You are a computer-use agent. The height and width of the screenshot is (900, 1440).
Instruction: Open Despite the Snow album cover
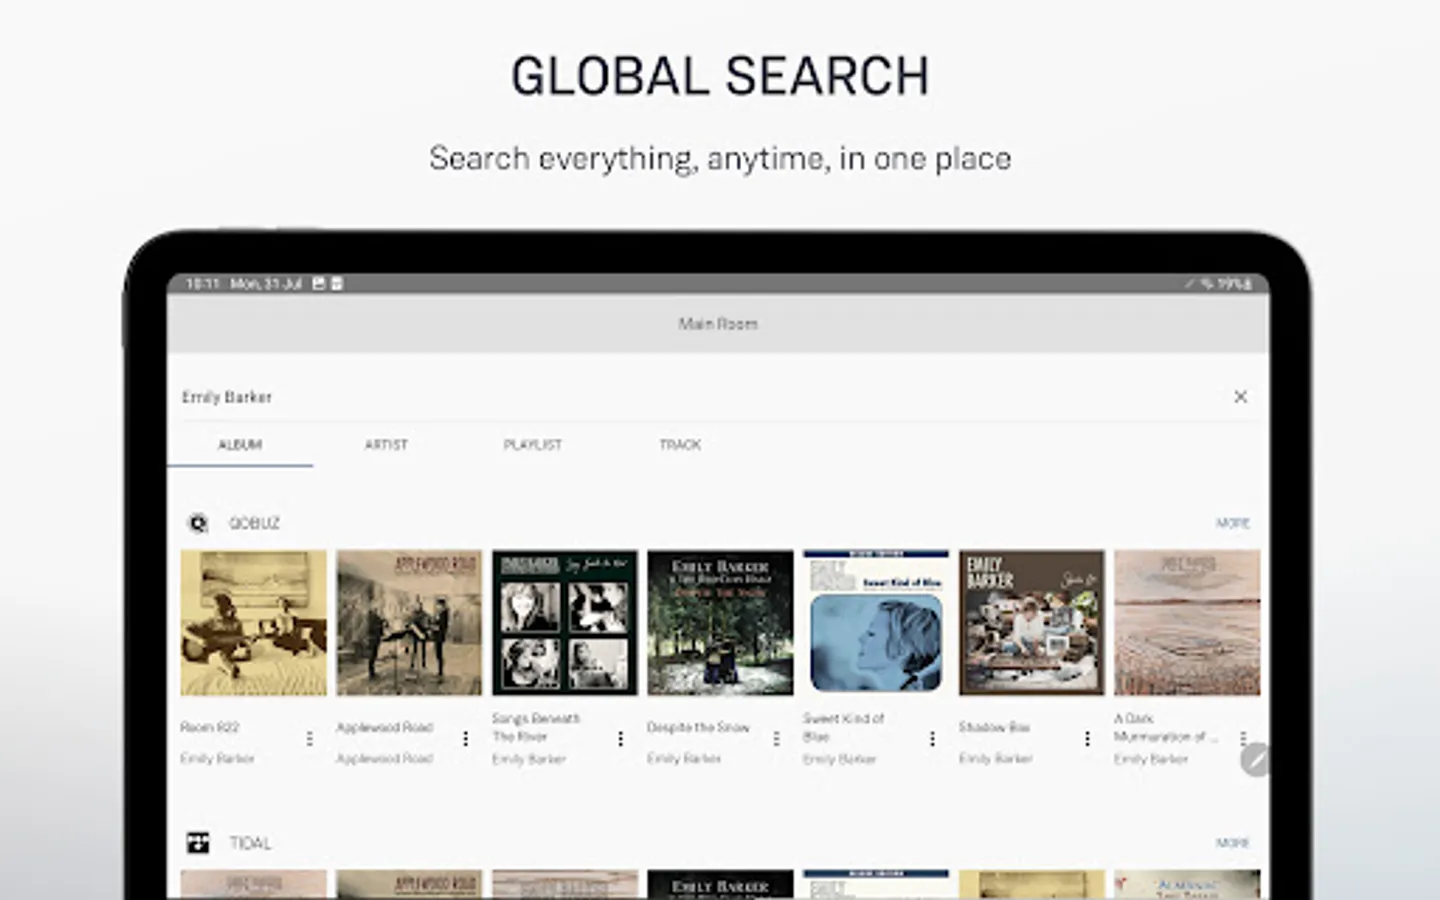pyautogui.click(x=720, y=622)
